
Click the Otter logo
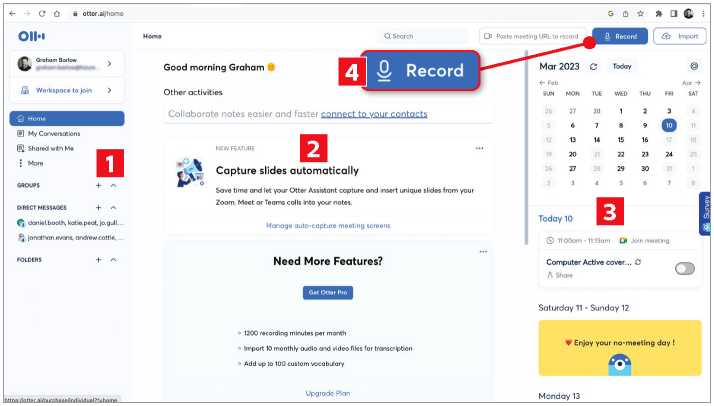(x=31, y=36)
